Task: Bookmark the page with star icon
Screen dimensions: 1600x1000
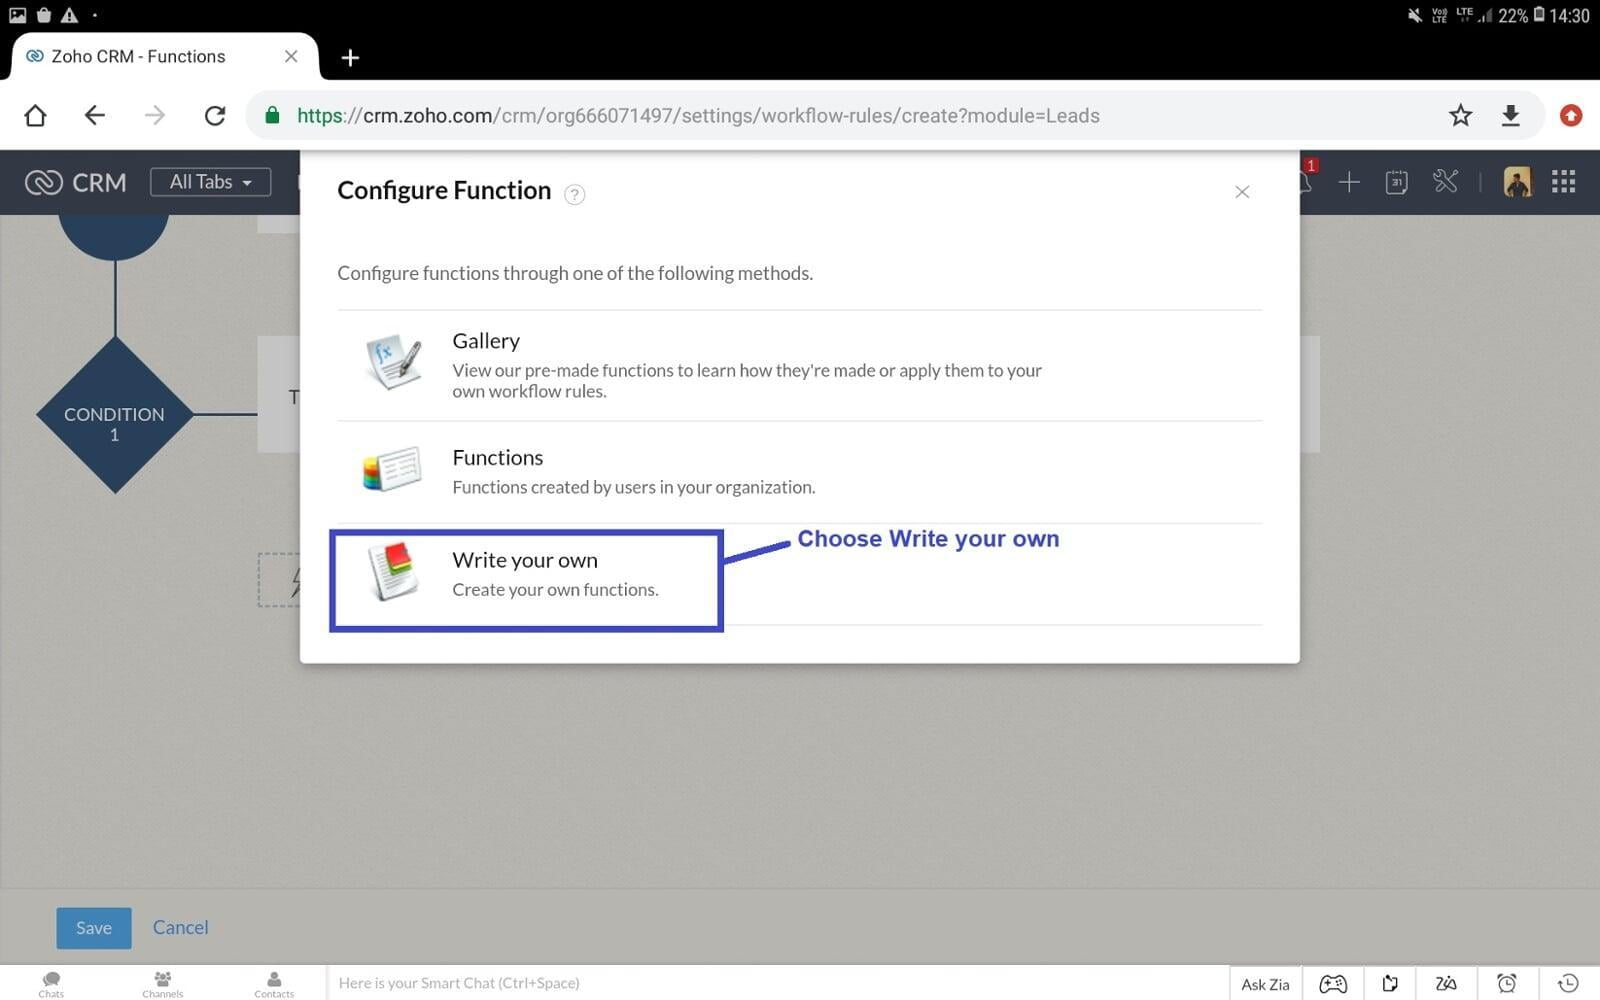Action: click(1460, 115)
